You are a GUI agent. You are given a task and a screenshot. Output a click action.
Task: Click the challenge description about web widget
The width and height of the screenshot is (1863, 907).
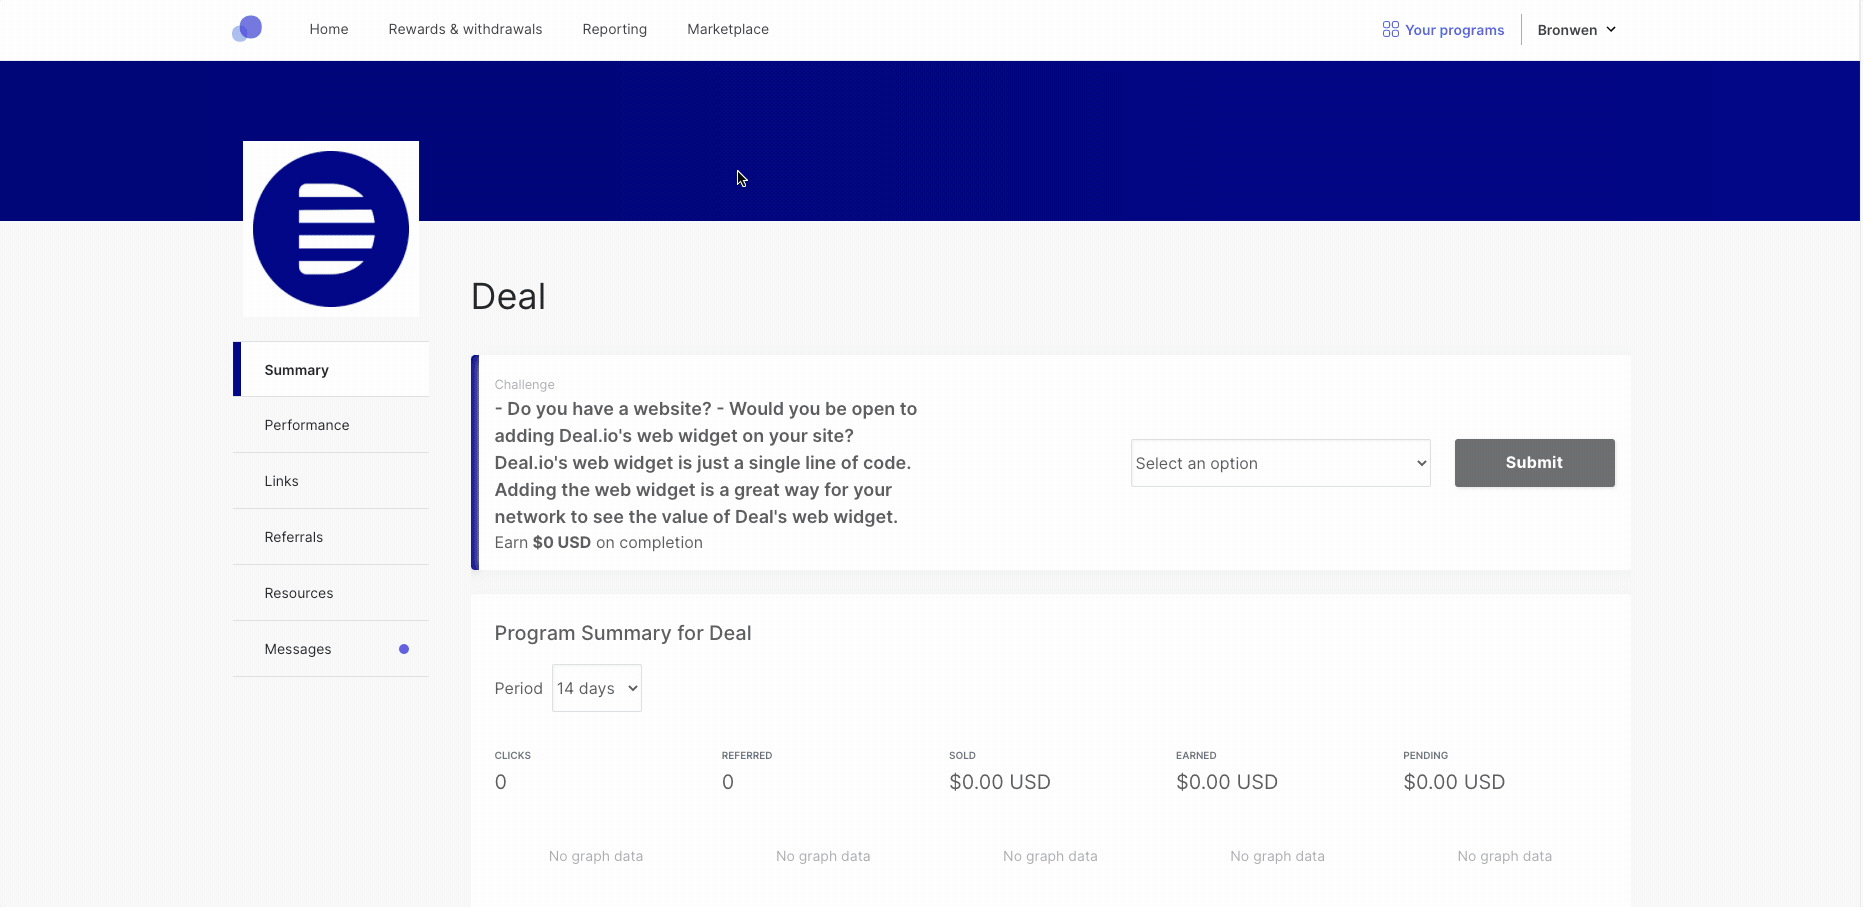(706, 463)
